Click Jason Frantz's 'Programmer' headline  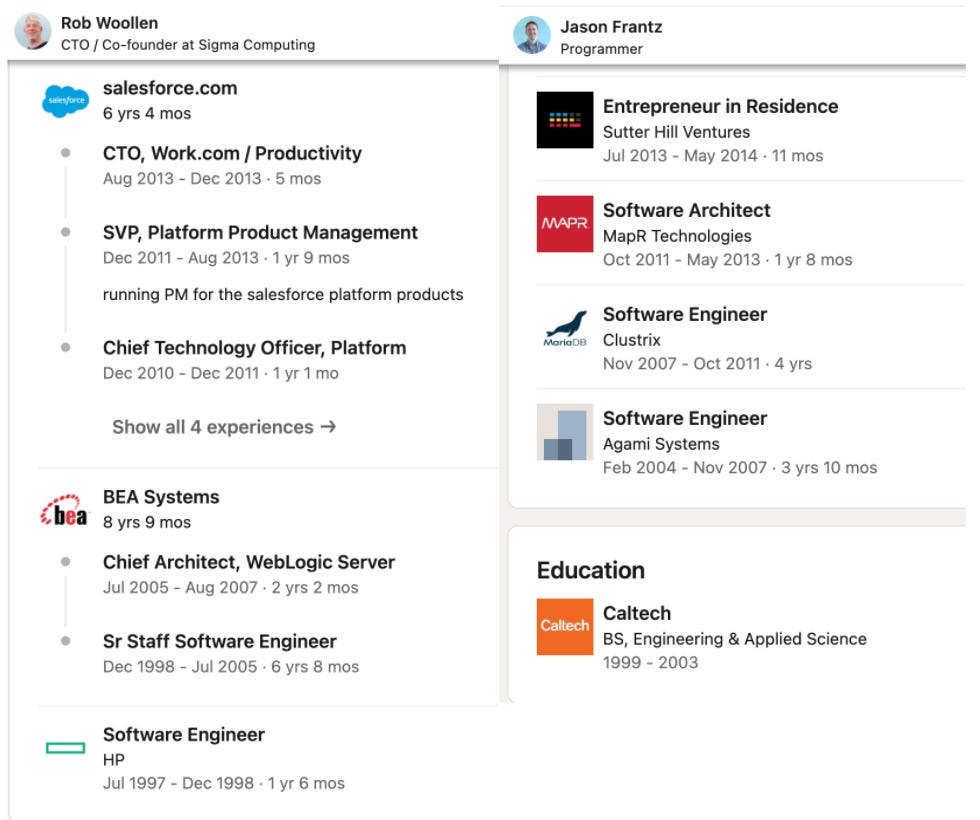[601, 49]
